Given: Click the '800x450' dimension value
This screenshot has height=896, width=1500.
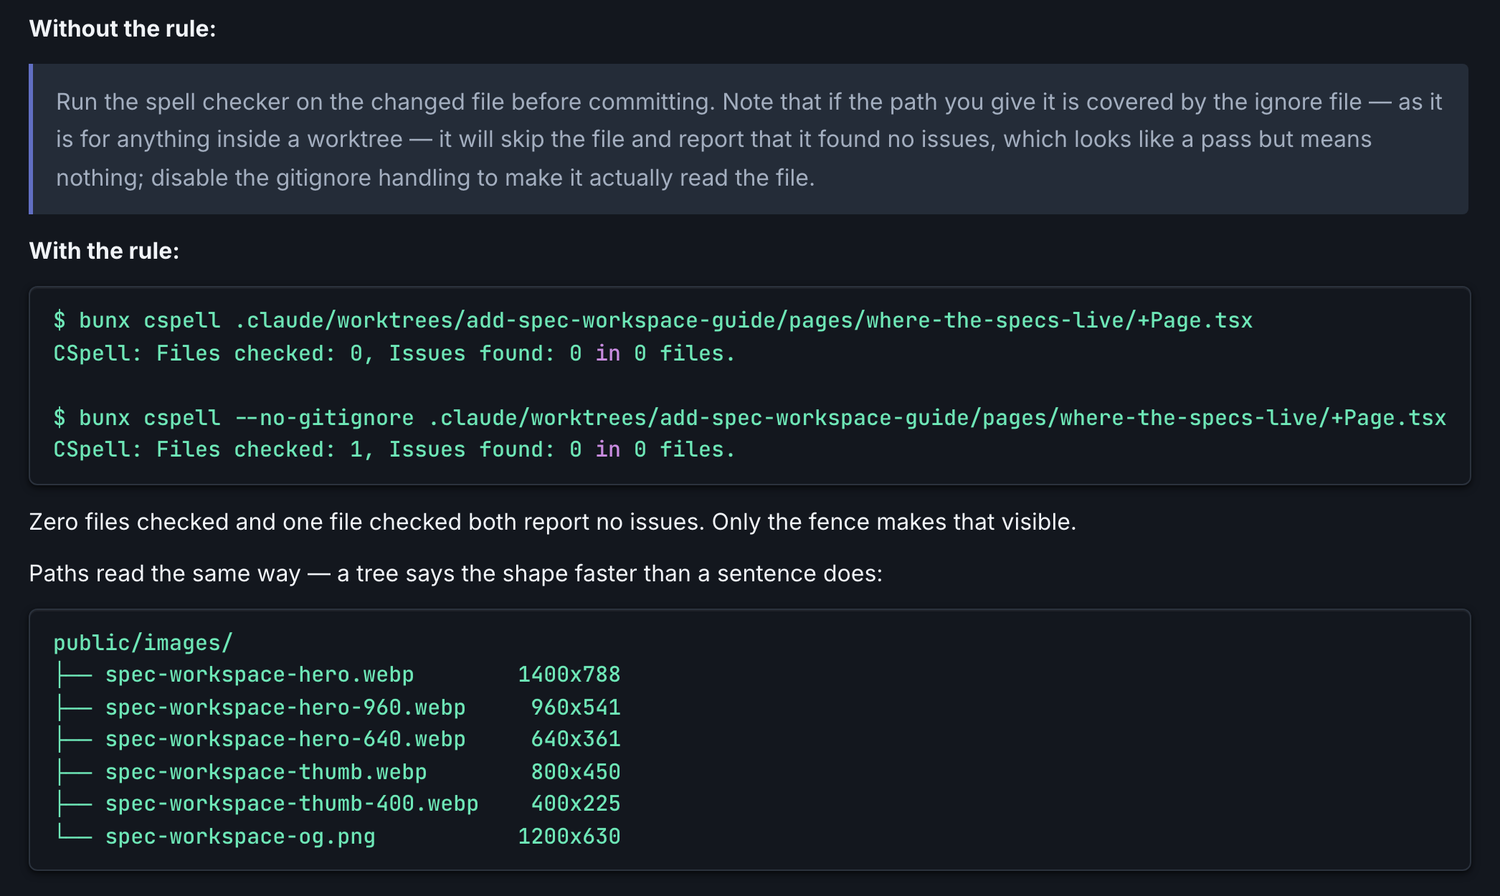Looking at the screenshot, I should (x=576, y=772).
